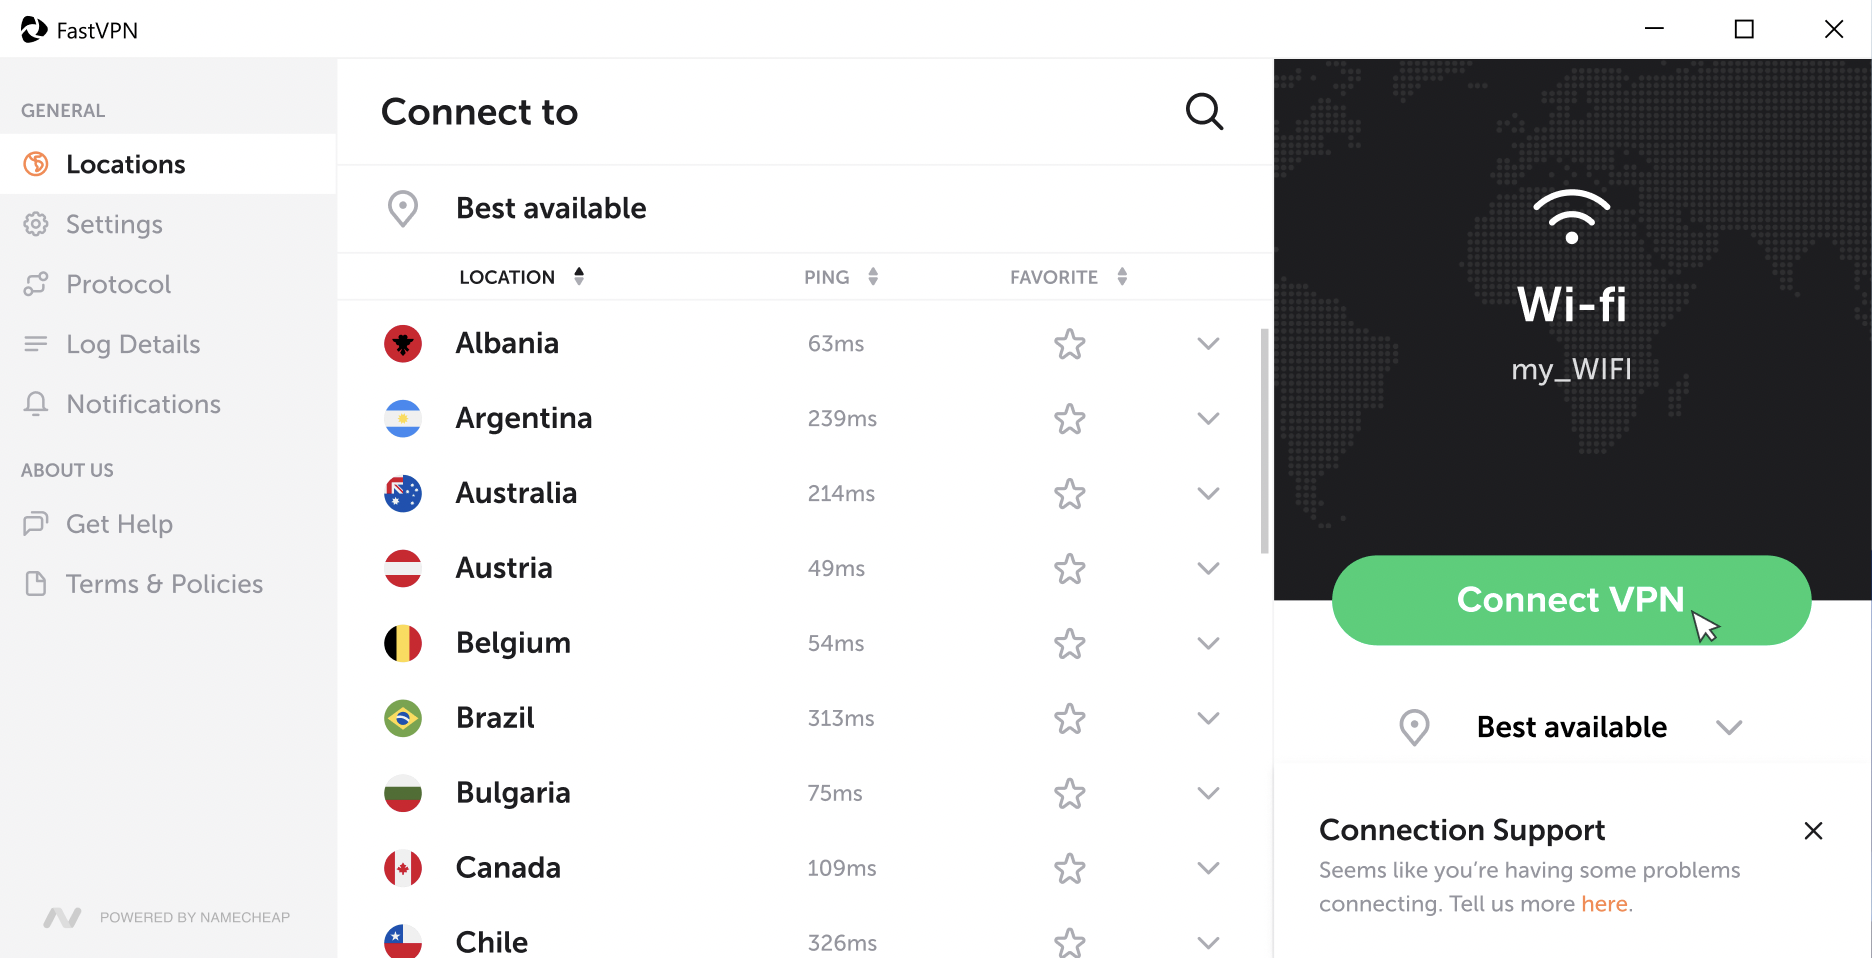Click the Connect VPN button

tap(1571, 600)
